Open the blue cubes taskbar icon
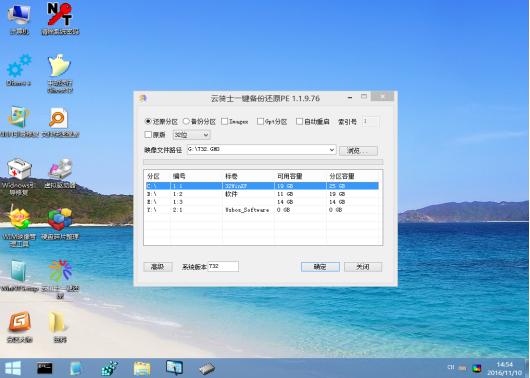Screen dimensions: 530x378 click(110, 368)
